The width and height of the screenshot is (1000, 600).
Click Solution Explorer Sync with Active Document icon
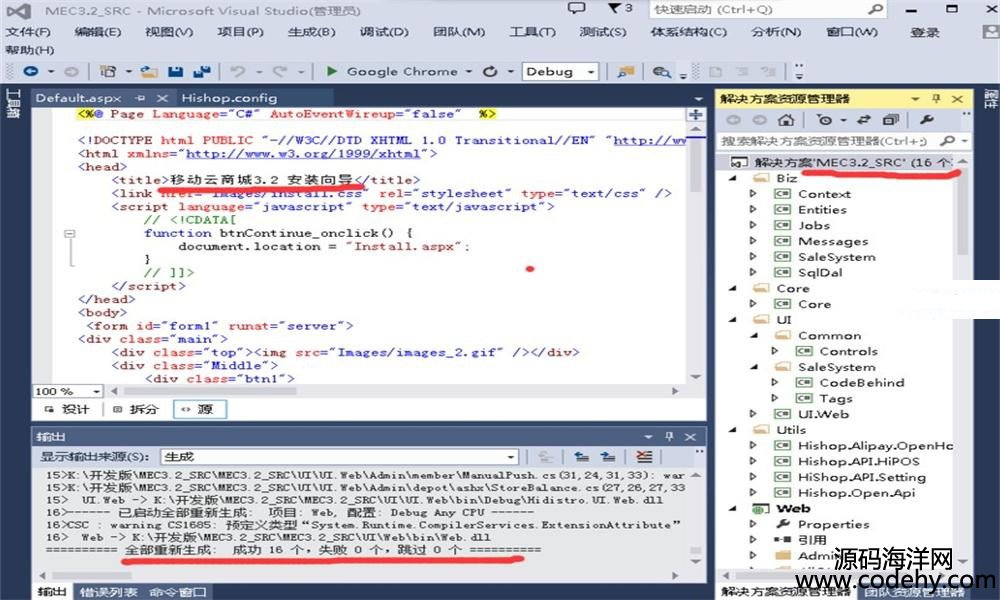click(864, 119)
